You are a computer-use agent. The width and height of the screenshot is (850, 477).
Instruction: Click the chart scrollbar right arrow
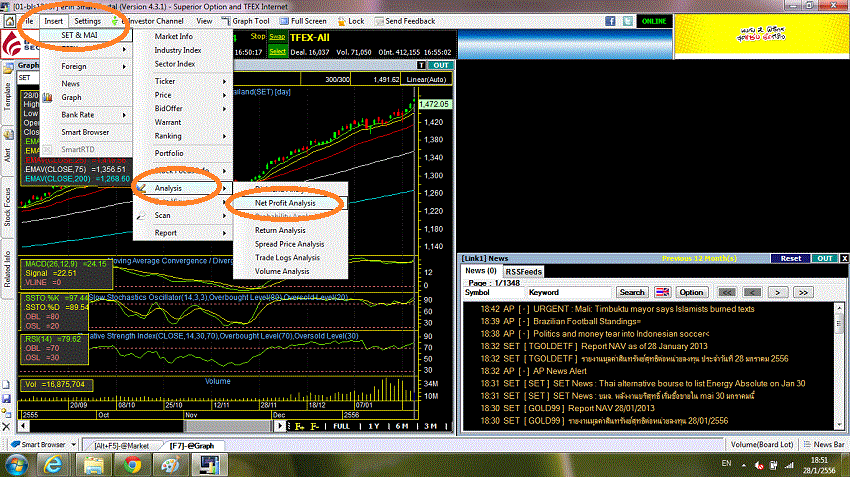coord(280,426)
